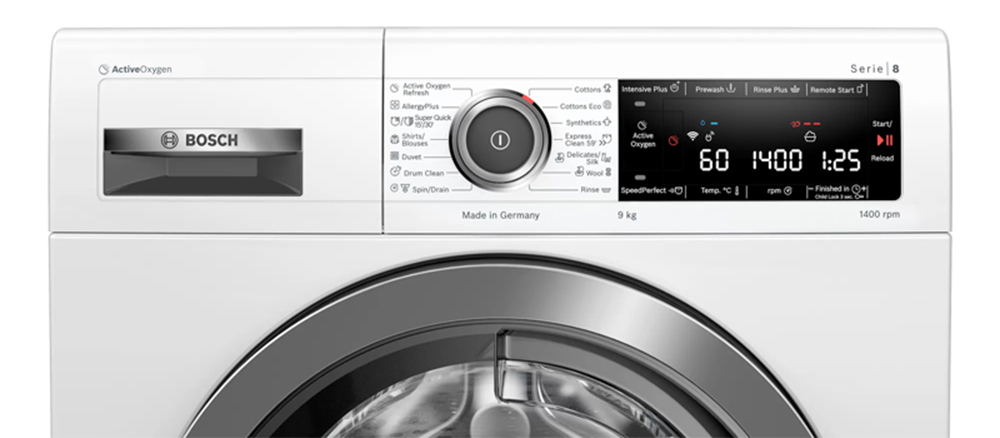Click the 1400 rpm text below display
Image resolution: width=1000 pixels, height=438 pixels.
879,215
